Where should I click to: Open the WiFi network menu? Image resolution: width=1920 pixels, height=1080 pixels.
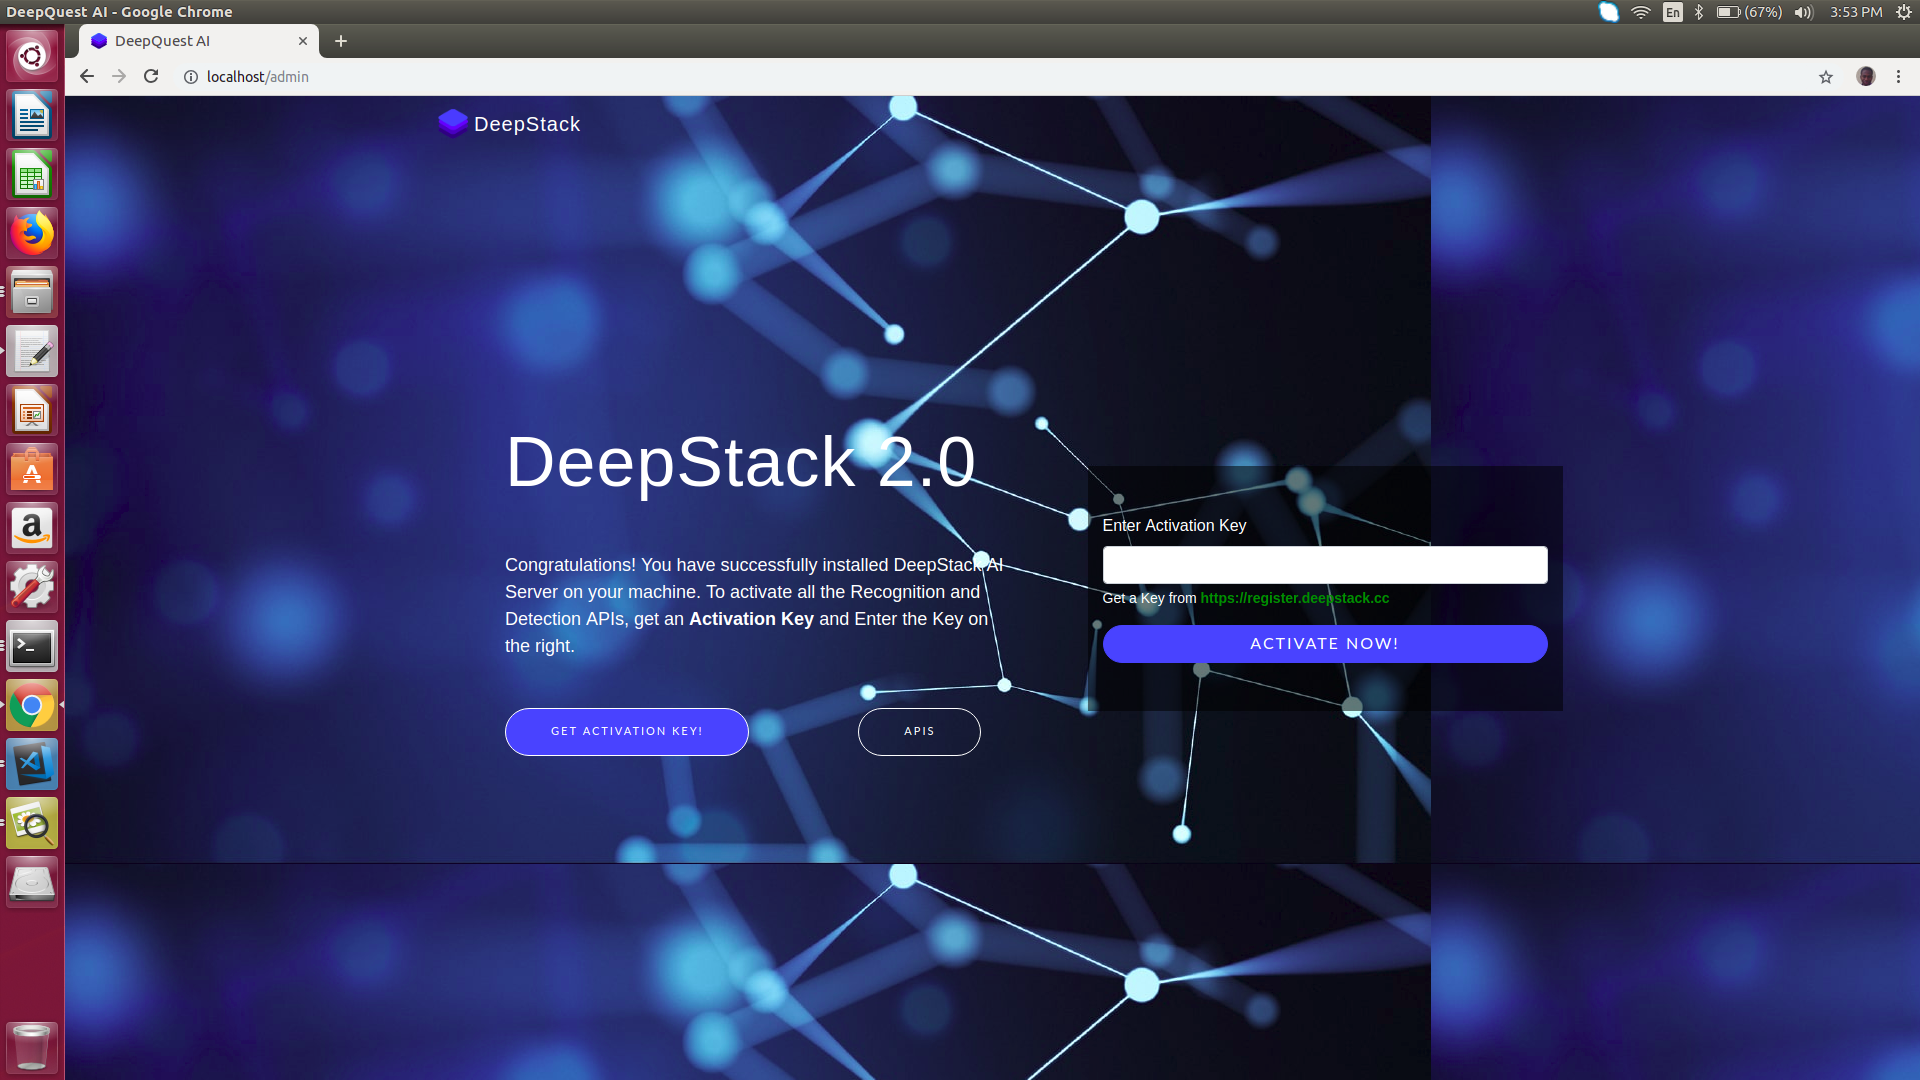1640,12
